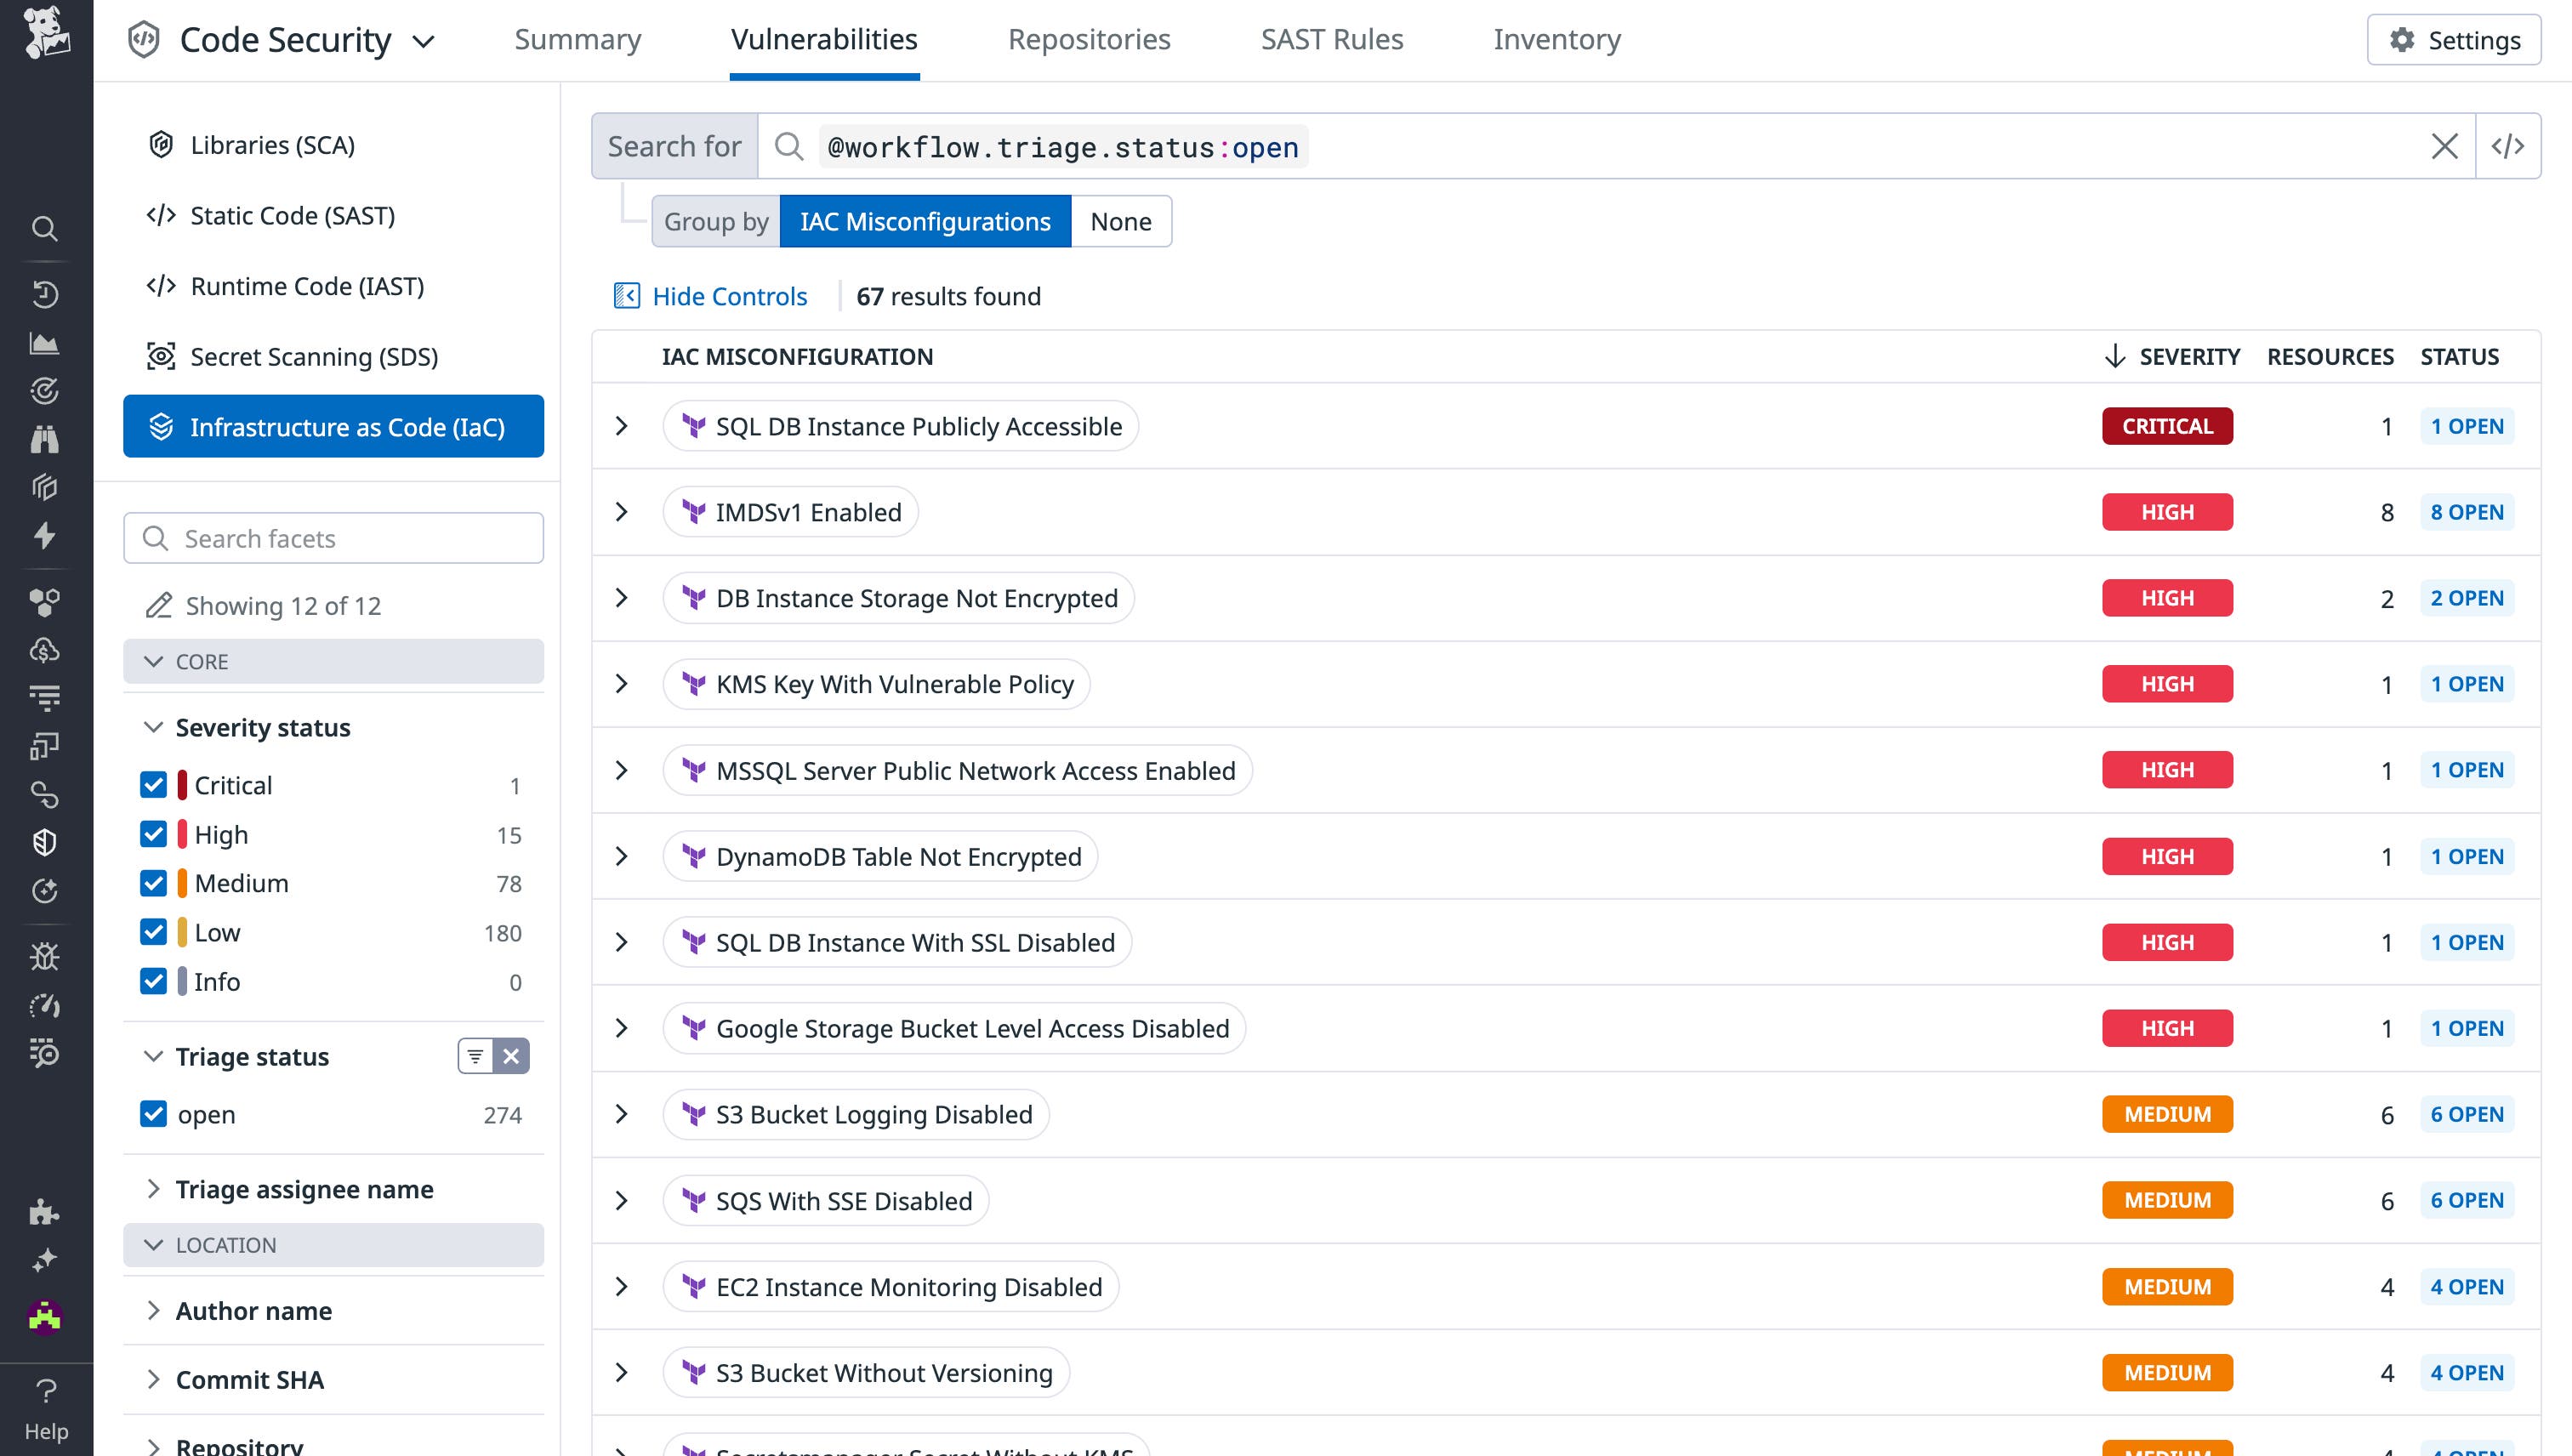
Task: Click in the Search facets field
Action: (333, 538)
